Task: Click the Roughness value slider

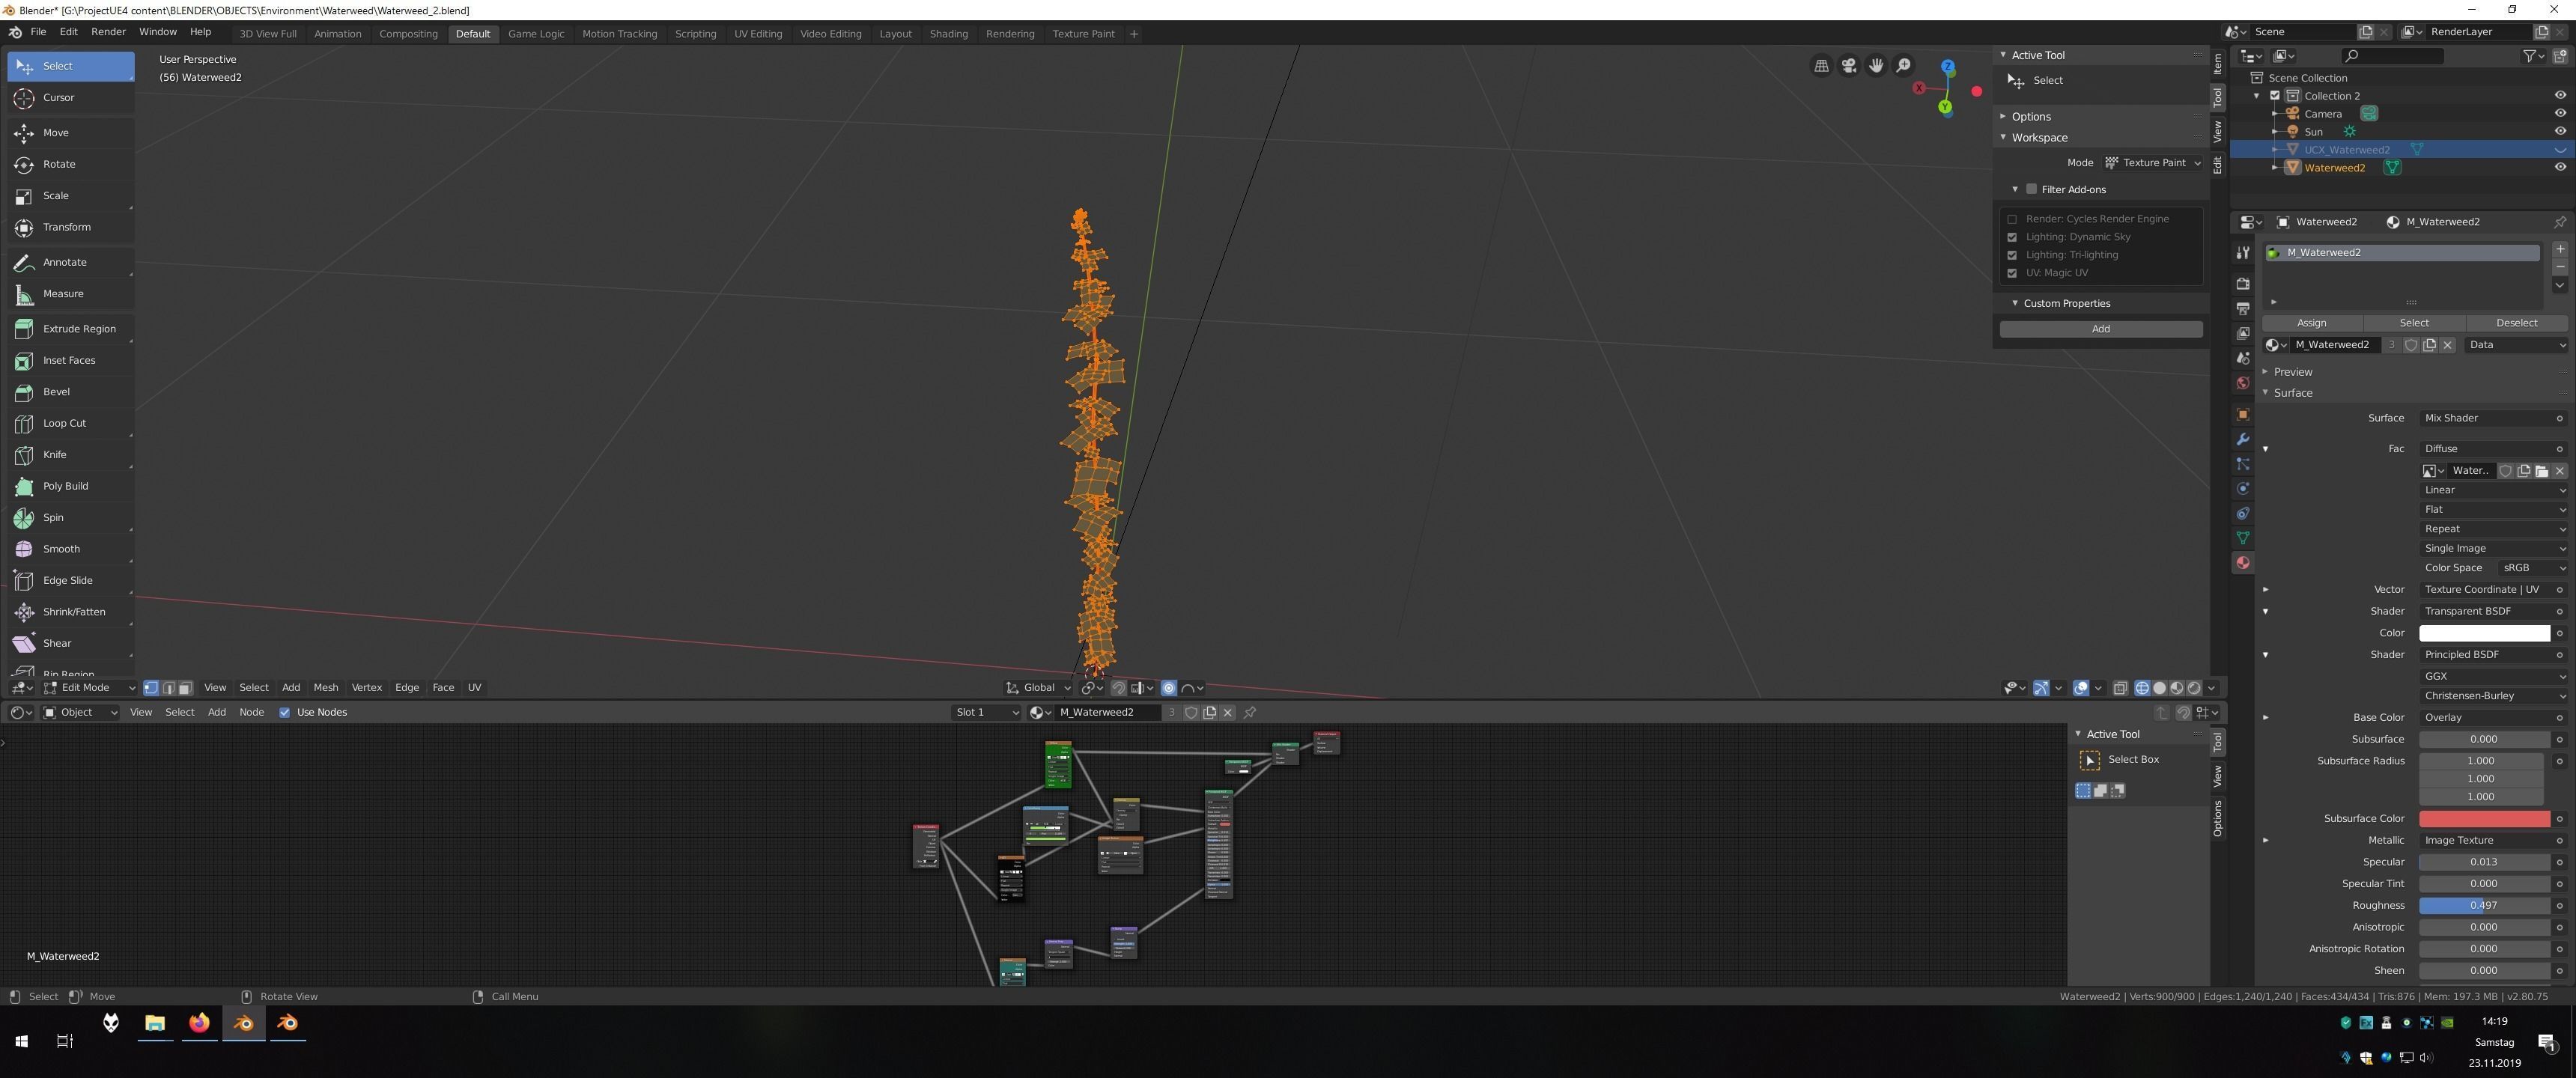Action: pyautogui.click(x=2484, y=906)
